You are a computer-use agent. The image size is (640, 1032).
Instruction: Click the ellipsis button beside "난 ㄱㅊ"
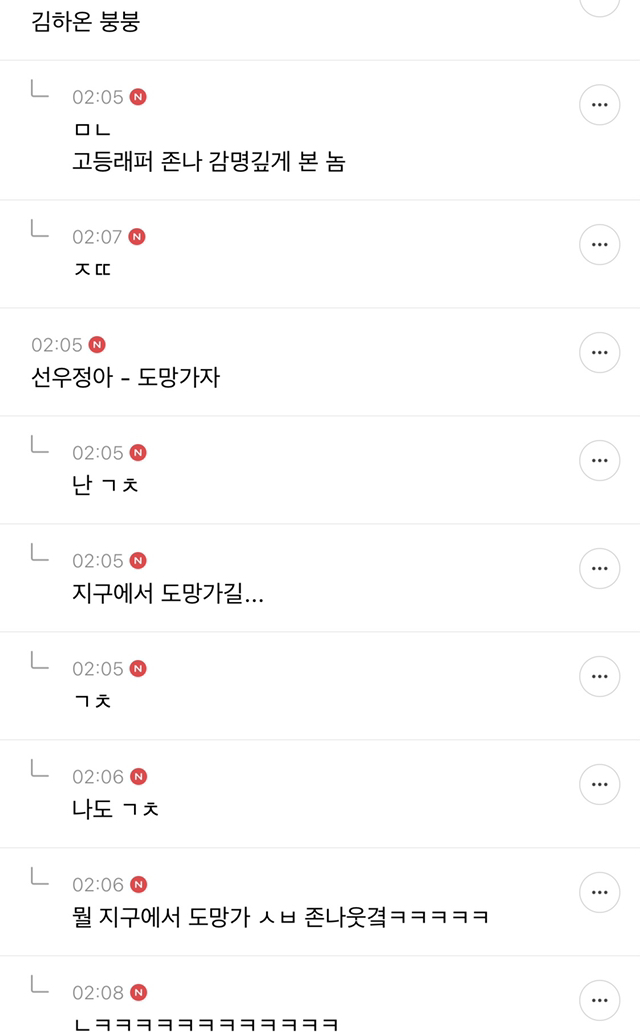(x=599, y=460)
